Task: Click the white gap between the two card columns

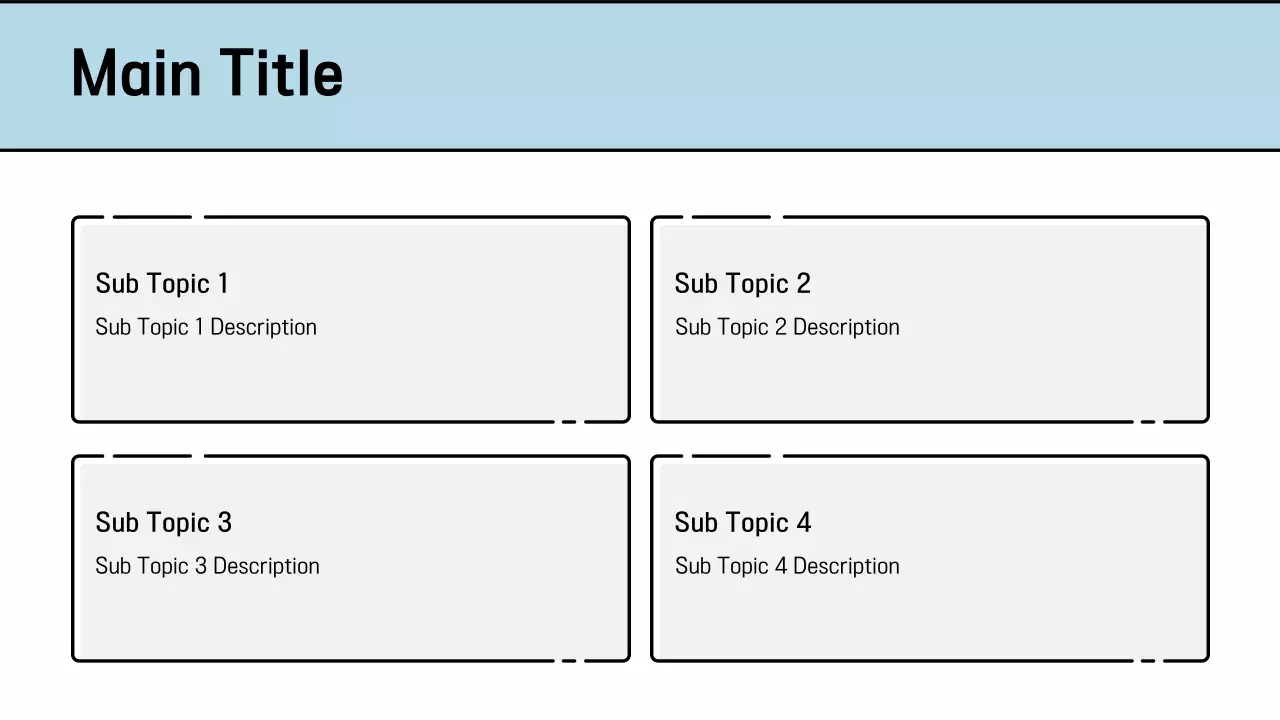Action: pos(640,440)
